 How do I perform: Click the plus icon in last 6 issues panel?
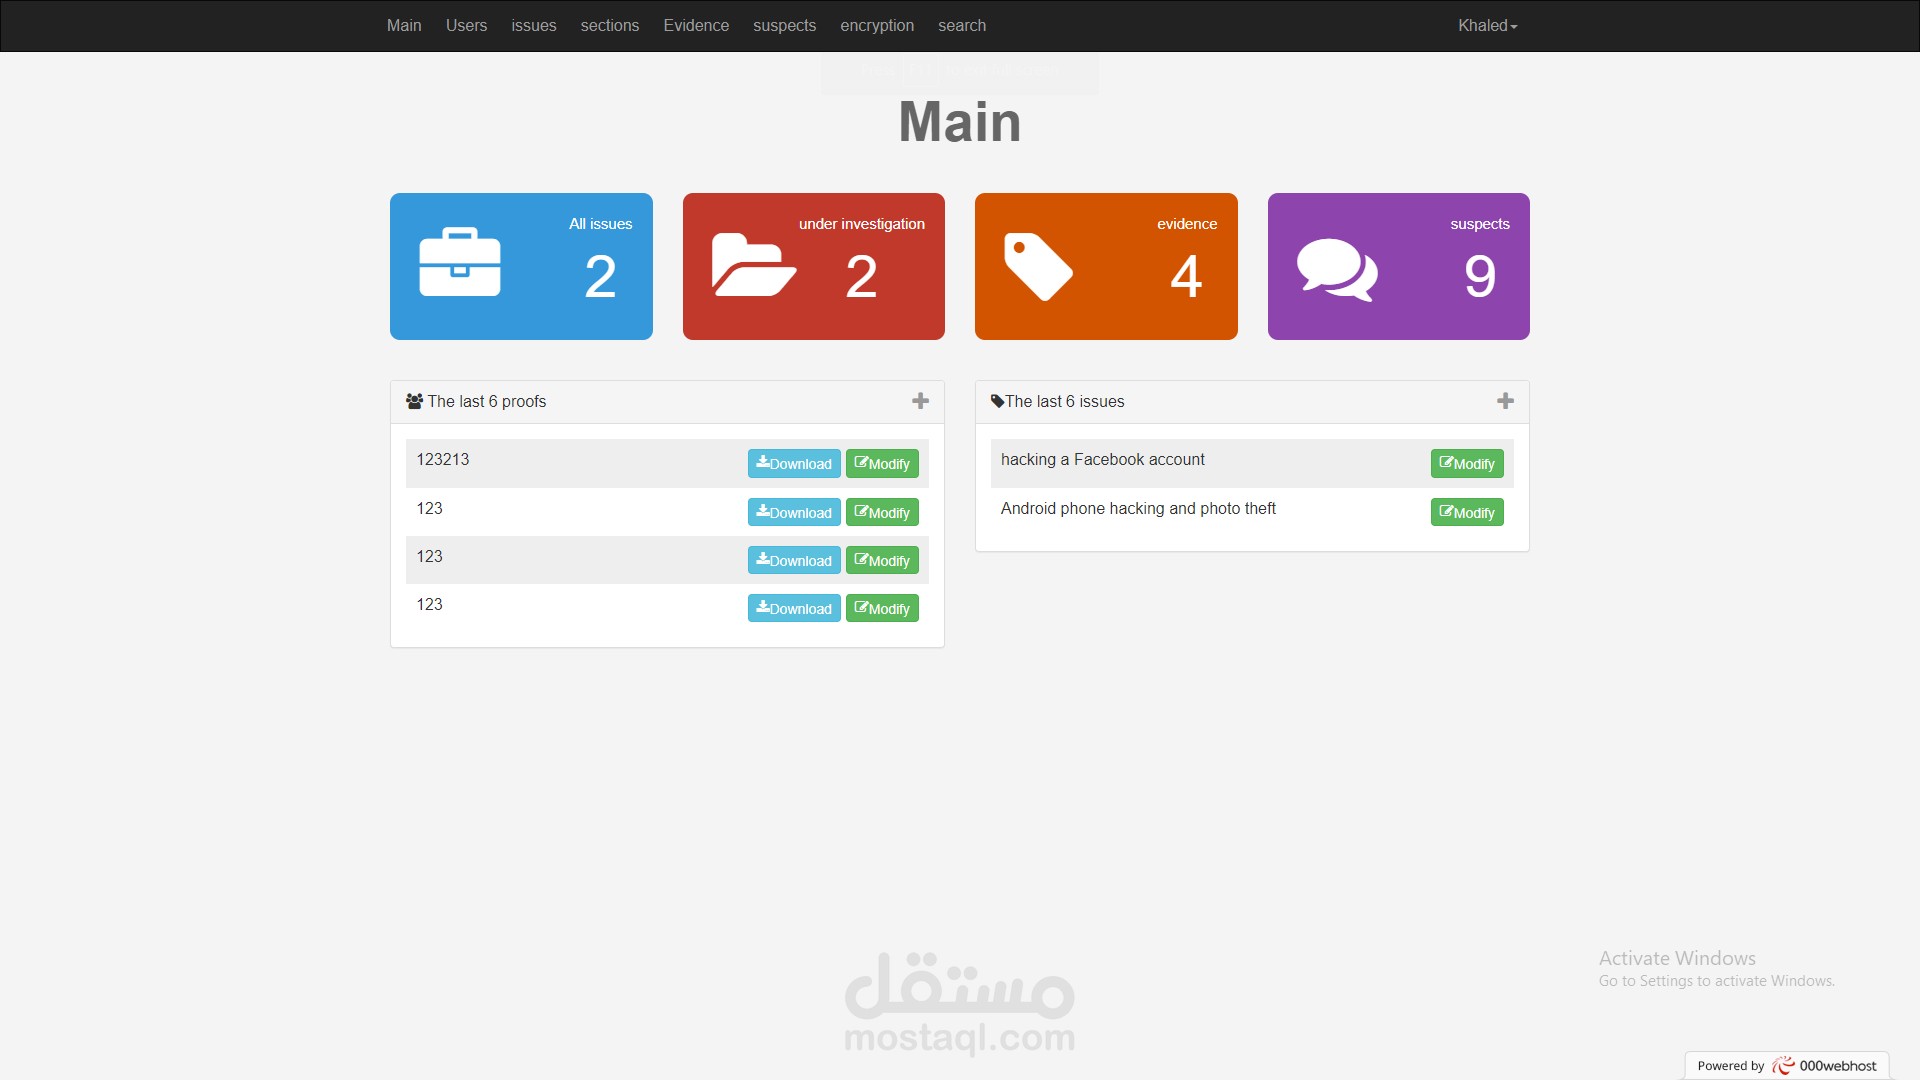[x=1505, y=401]
